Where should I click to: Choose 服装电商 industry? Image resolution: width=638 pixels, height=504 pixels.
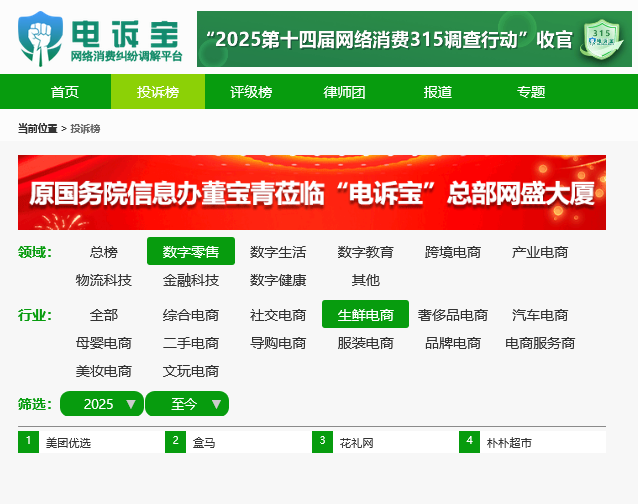coord(365,343)
